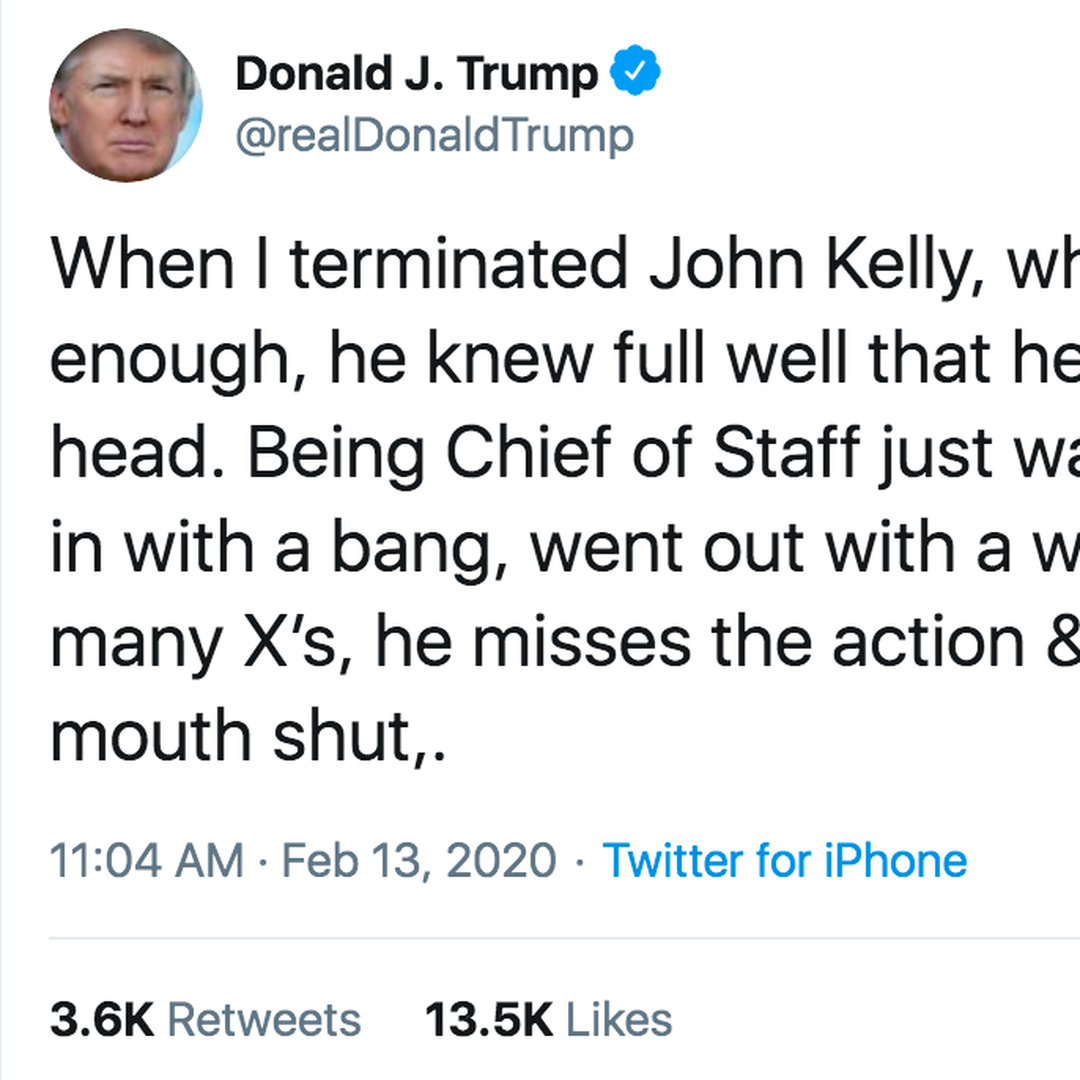Click the 13.5K like count number
The image size is (1080, 1080).
coord(488,1021)
